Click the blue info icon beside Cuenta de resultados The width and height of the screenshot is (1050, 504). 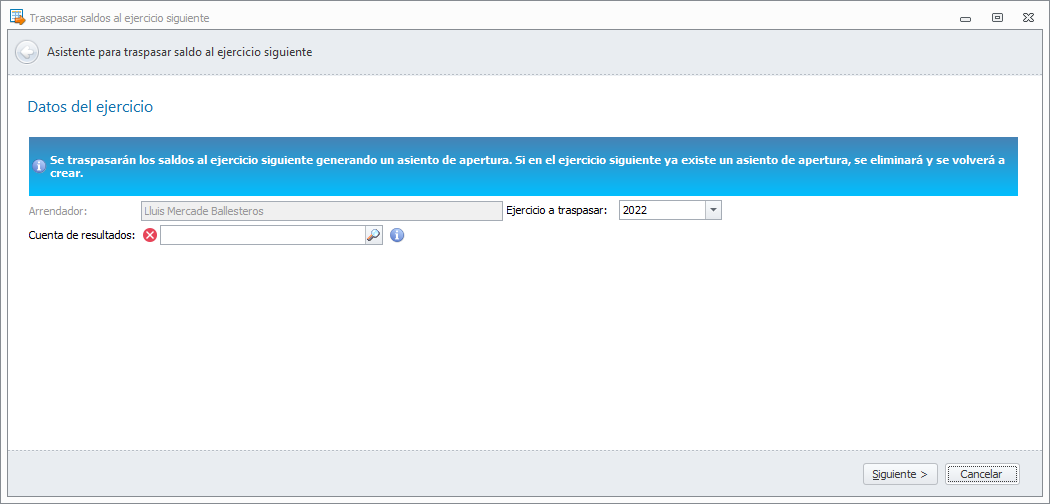coord(397,235)
